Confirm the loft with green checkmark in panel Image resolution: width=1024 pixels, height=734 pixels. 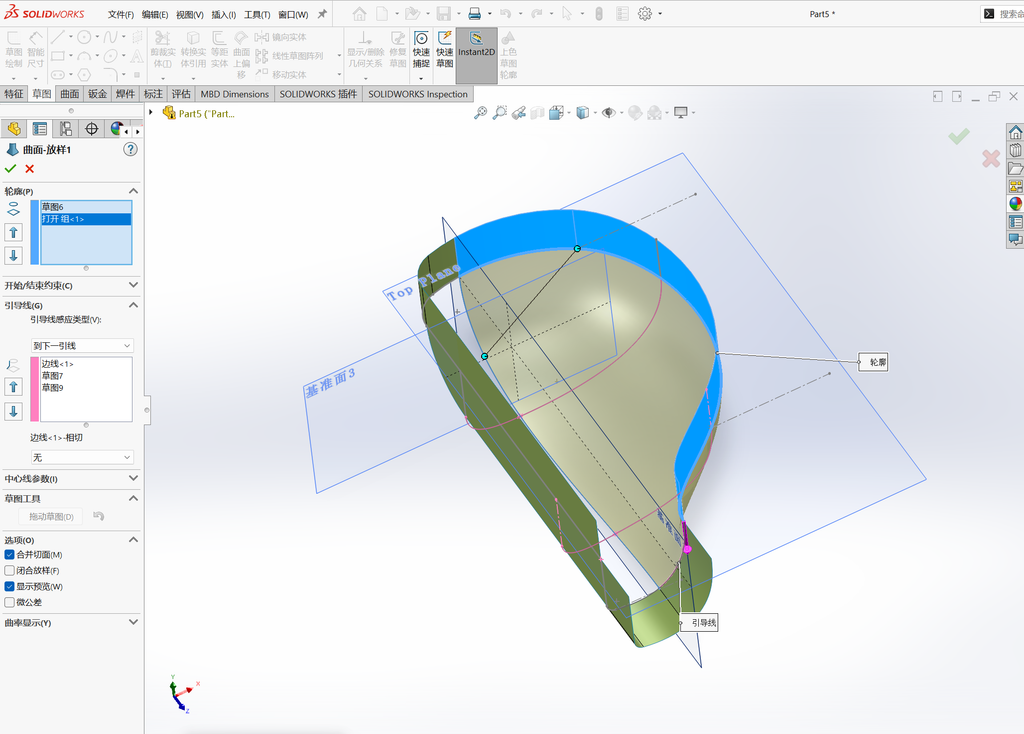tap(10, 168)
